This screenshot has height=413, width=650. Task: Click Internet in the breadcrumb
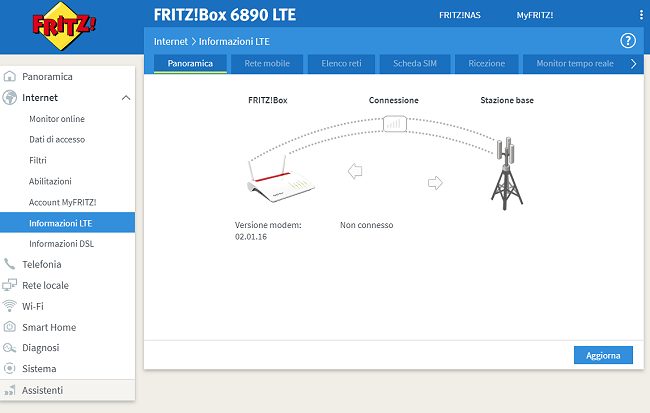pyautogui.click(x=170, y=41)
